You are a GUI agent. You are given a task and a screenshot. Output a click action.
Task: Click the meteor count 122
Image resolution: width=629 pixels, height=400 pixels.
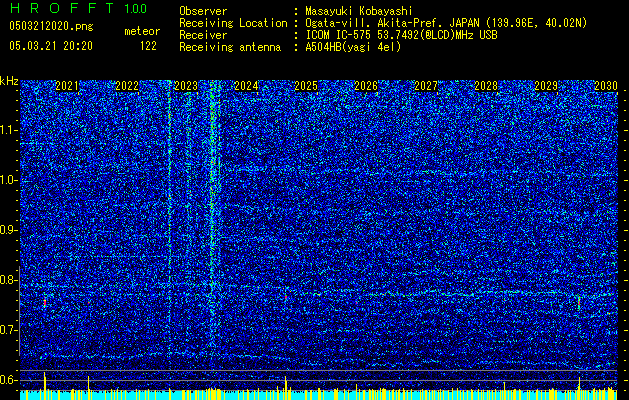pyautogui.click(x=148, y=46)
